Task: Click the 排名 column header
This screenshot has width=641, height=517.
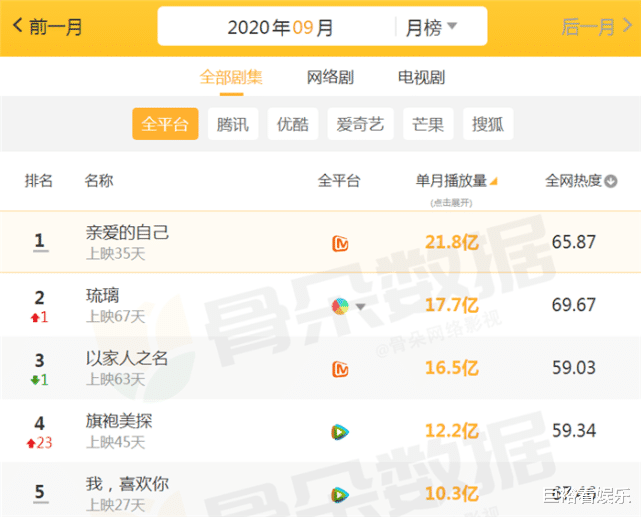Action: pyautogui.click(x=39, y=180)
